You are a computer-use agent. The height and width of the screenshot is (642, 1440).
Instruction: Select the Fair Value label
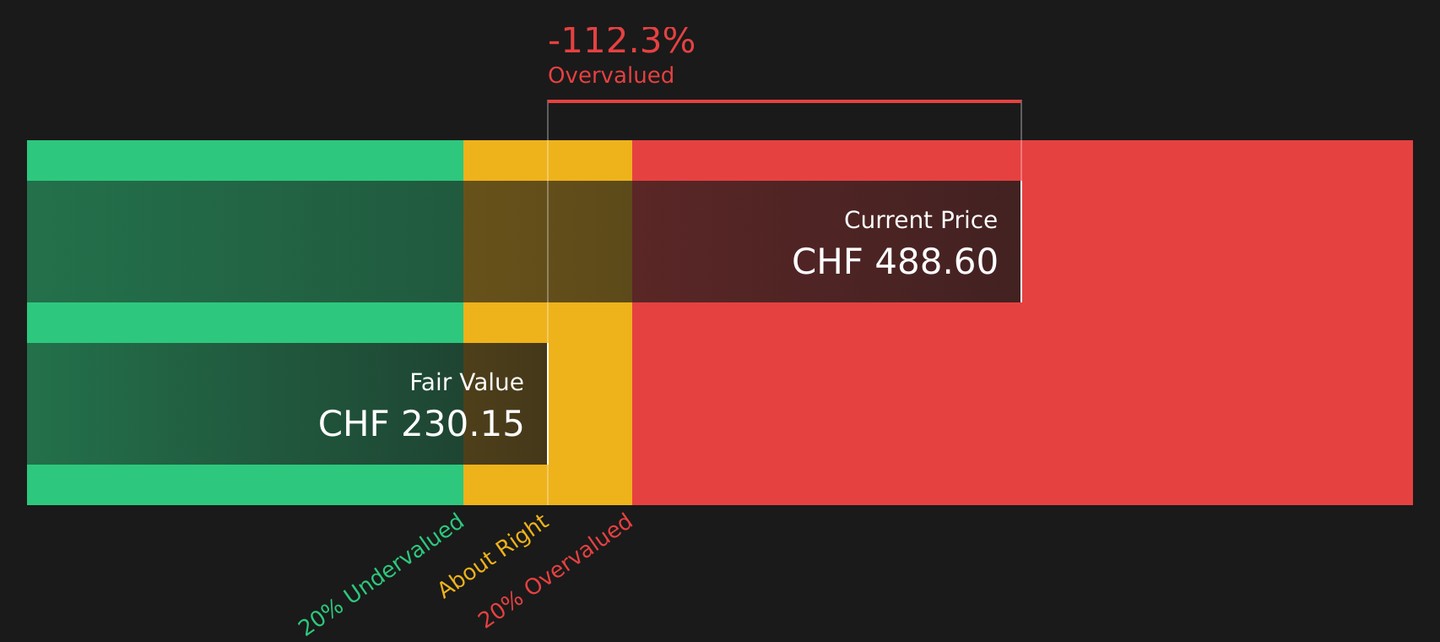click(x=466, y=382)
